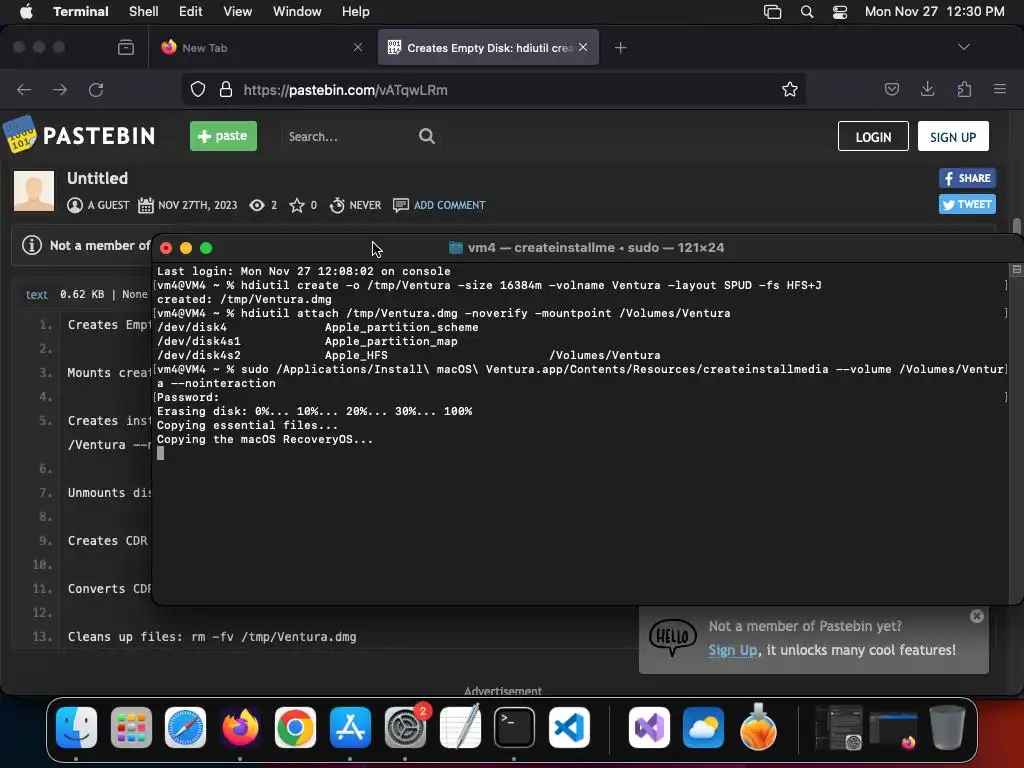Open the Help menu
1024x768 pixels.
(x=356, y=12)
